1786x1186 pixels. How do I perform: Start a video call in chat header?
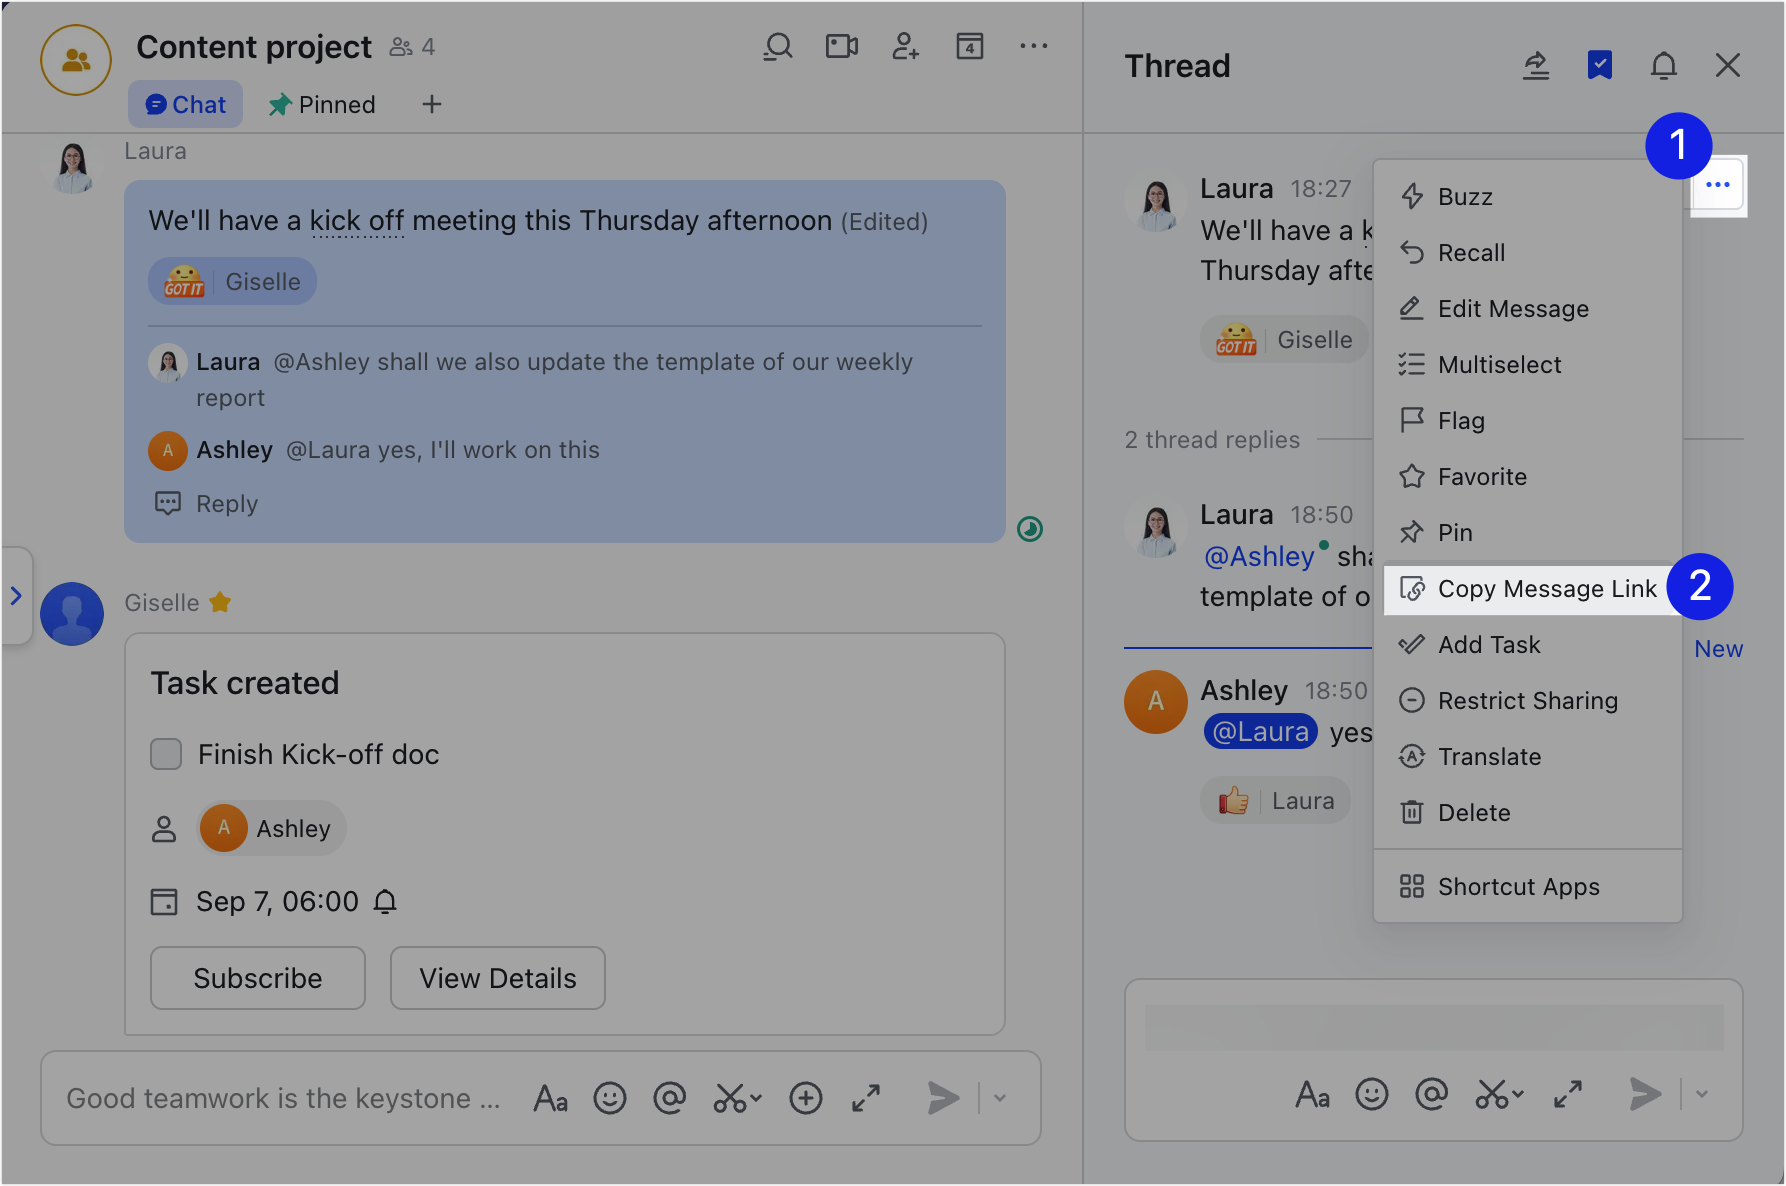841,47
